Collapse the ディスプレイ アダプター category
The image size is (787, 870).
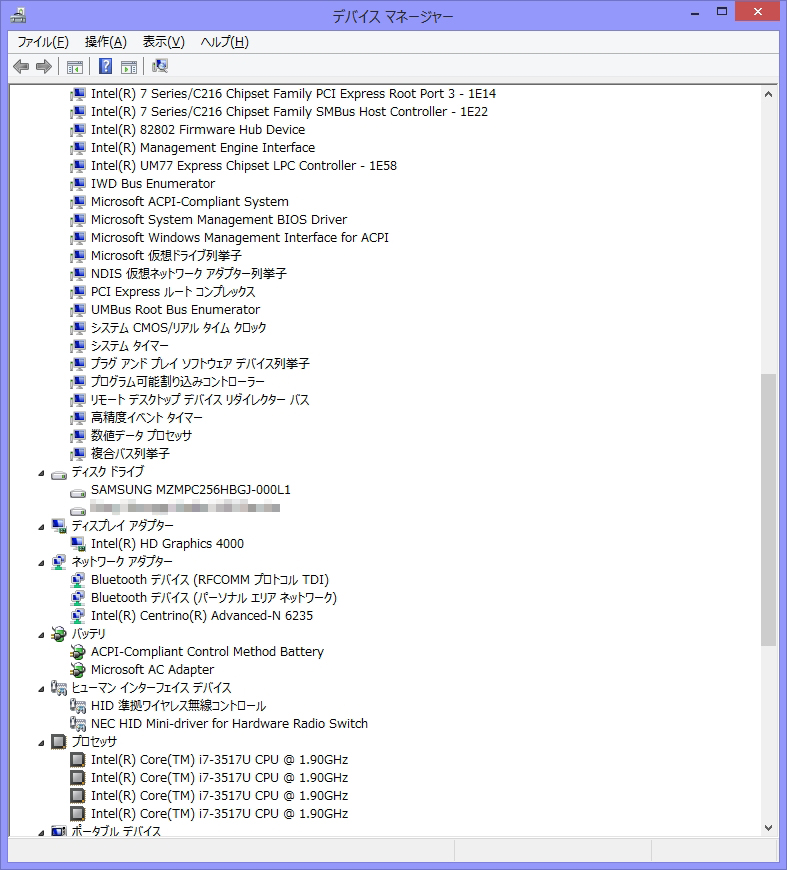pyautogui.click(x=41, y=527)
